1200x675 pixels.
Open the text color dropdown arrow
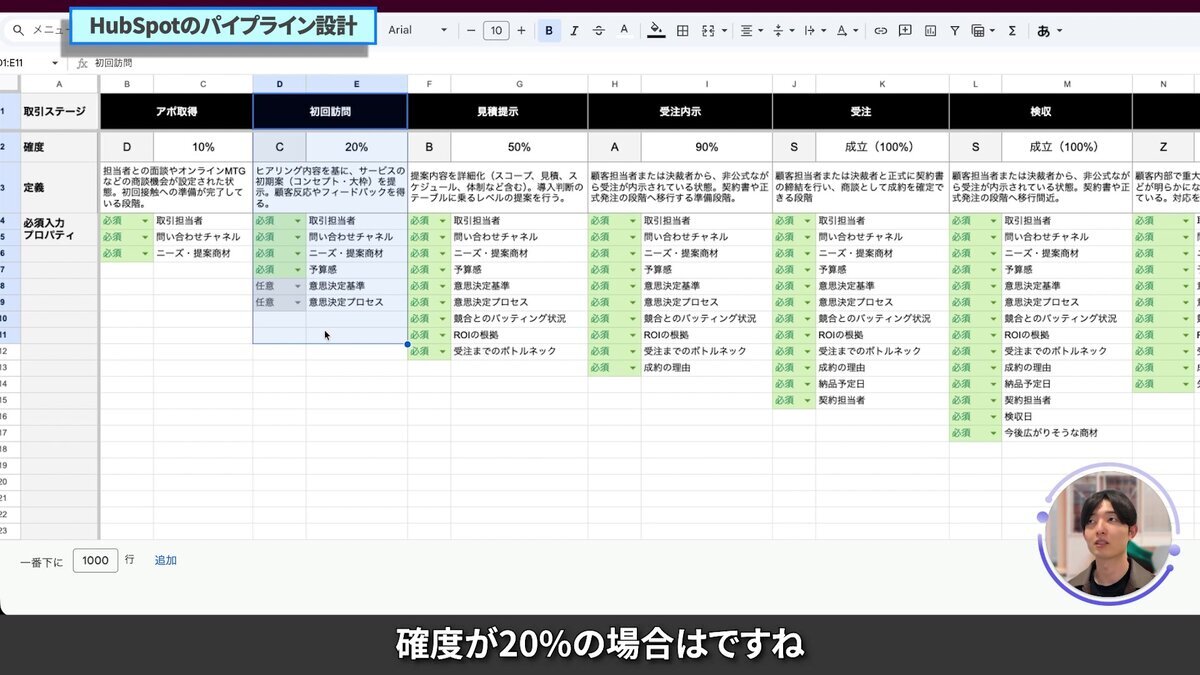pos(856,30)
